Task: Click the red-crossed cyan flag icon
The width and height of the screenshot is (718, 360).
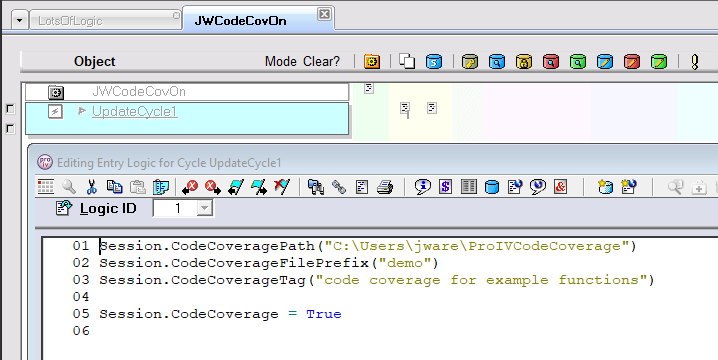Action: click(x=282, y=186)
